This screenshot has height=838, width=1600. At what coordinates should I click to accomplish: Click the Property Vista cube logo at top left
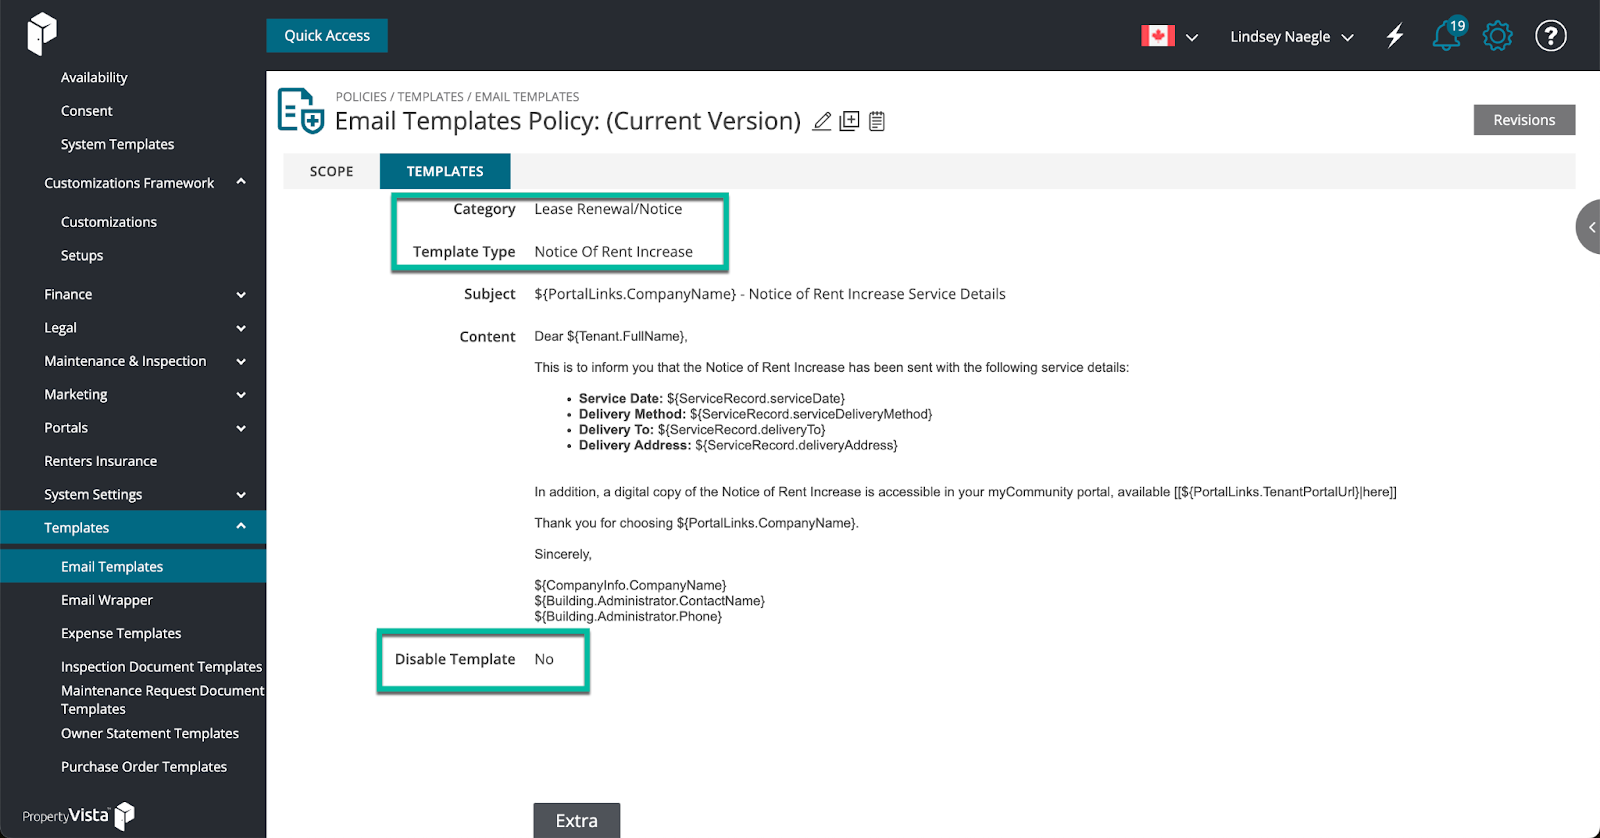pos(42,33)
